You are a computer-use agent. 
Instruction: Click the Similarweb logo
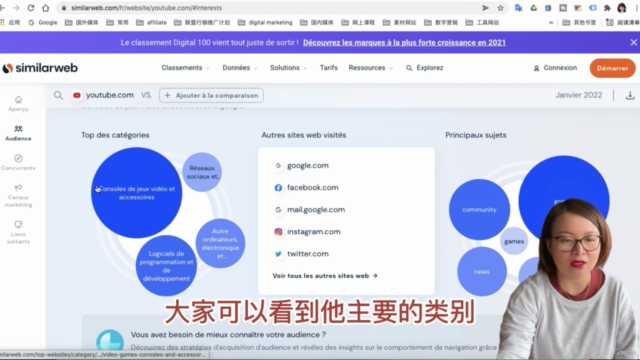pyautogui.click(x=40, y=68)
